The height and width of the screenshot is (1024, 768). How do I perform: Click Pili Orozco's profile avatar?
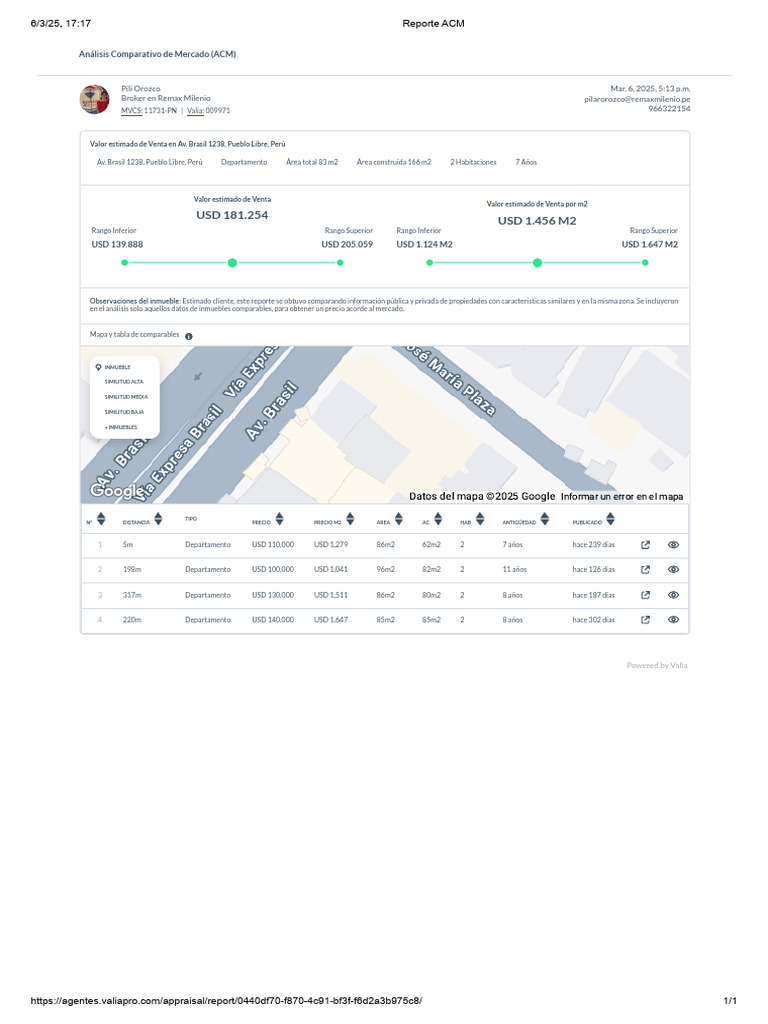point(94,100)
